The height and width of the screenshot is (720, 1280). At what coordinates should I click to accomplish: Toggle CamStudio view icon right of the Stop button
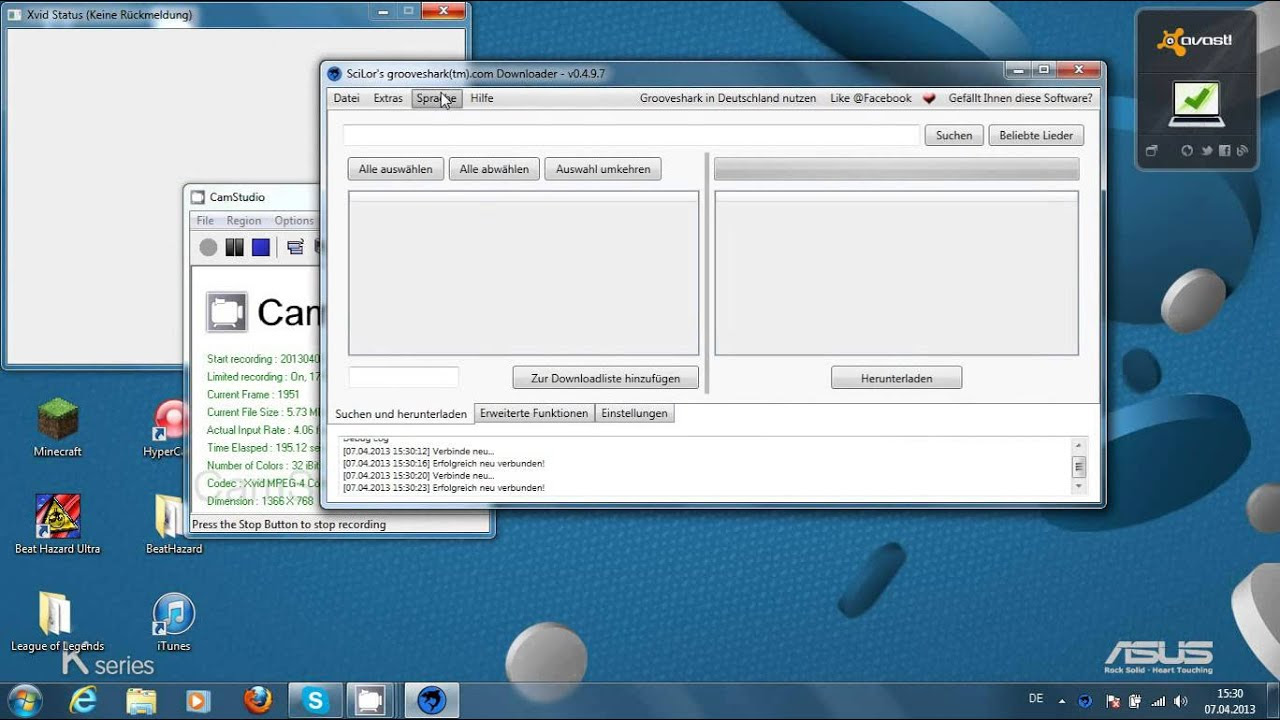coord(295,247)
